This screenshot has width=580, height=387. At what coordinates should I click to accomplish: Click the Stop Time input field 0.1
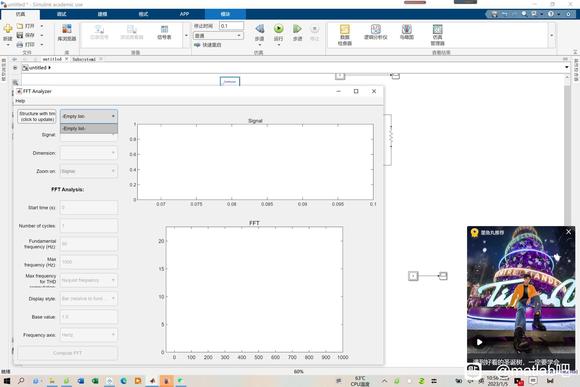(232, 26)
